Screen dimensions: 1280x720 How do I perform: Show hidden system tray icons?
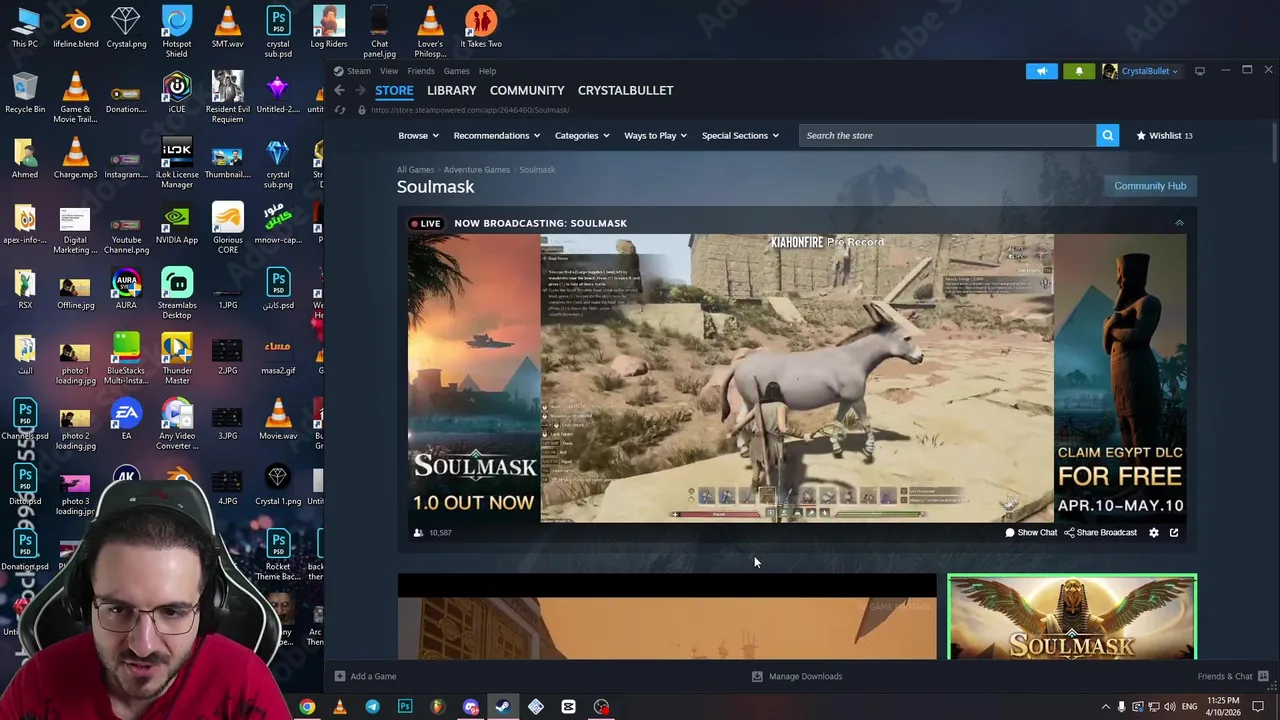pos(1105,707)
